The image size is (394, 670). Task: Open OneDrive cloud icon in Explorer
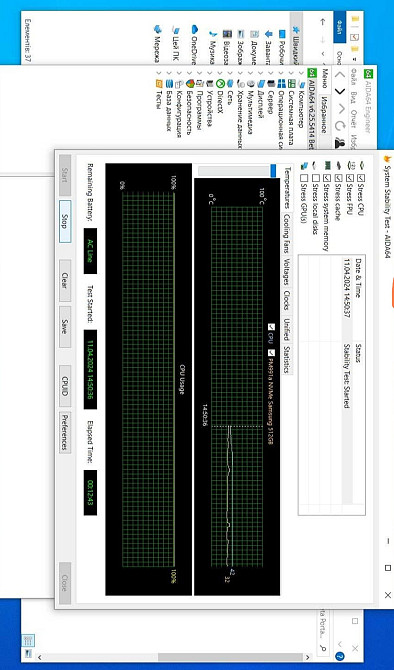point(195,29)
